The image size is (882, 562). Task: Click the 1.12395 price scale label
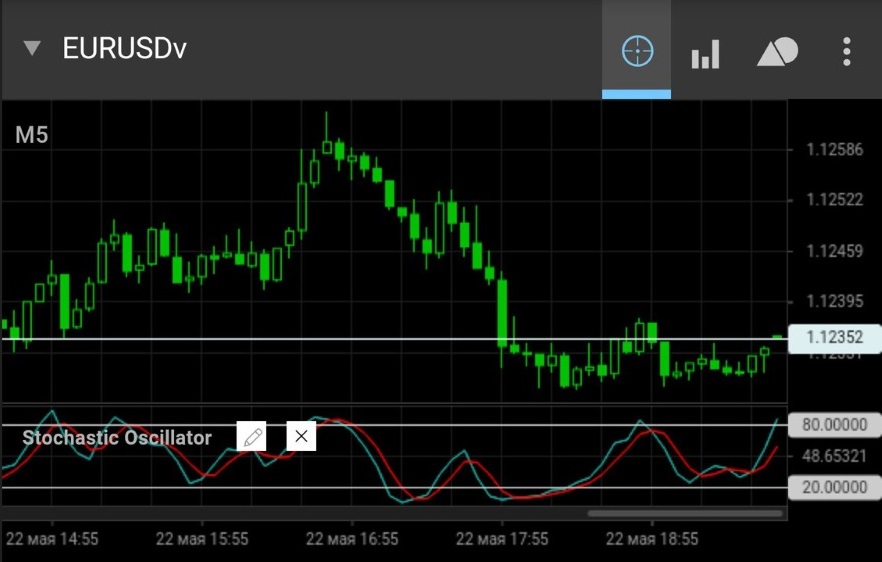coord(835,302)
